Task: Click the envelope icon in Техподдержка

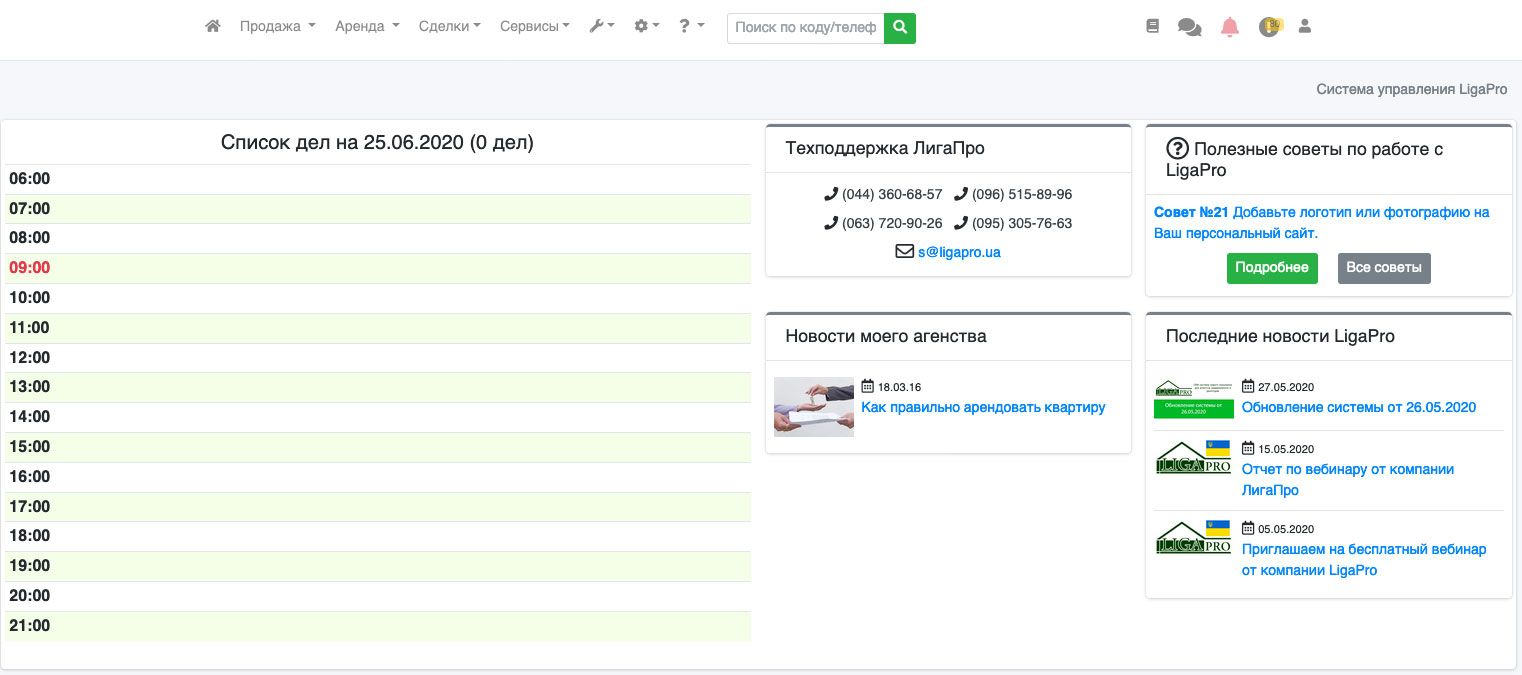Action: (x=904, y=252)
